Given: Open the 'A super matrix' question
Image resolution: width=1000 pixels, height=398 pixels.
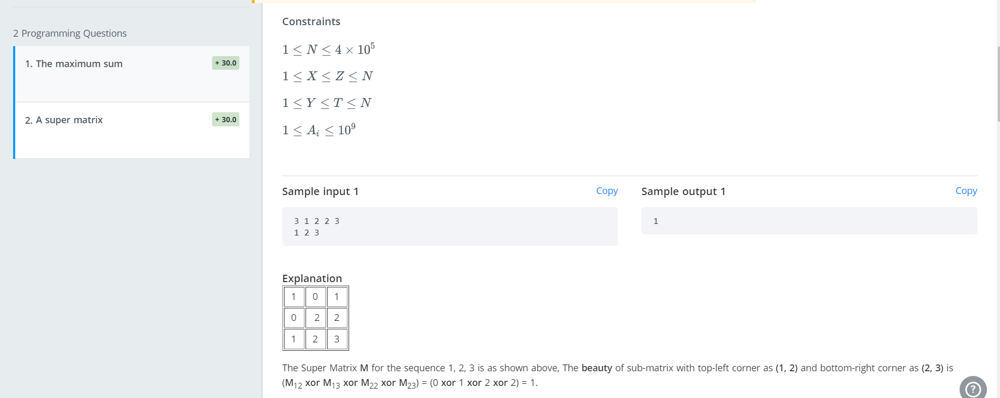Looking at the screenshot, I should (131, 130).
